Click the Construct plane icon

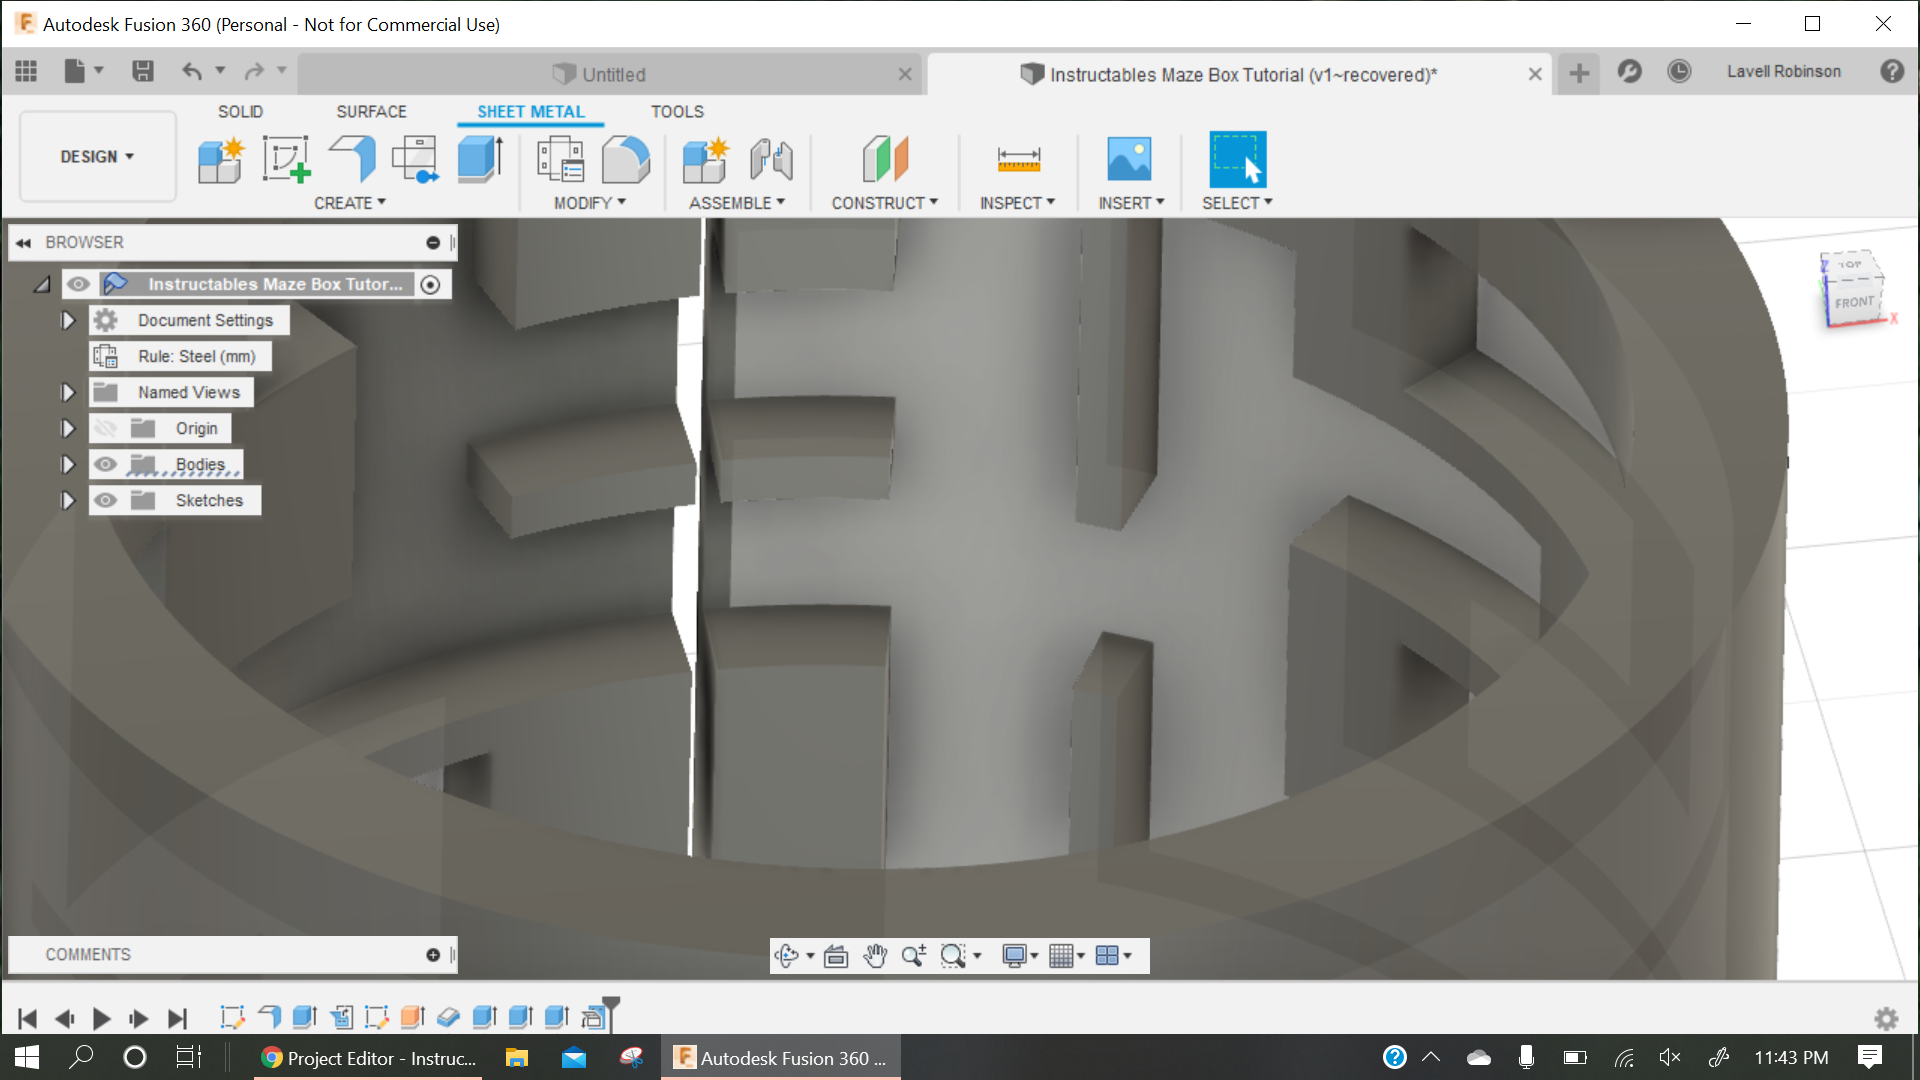[x=885, y=160]
